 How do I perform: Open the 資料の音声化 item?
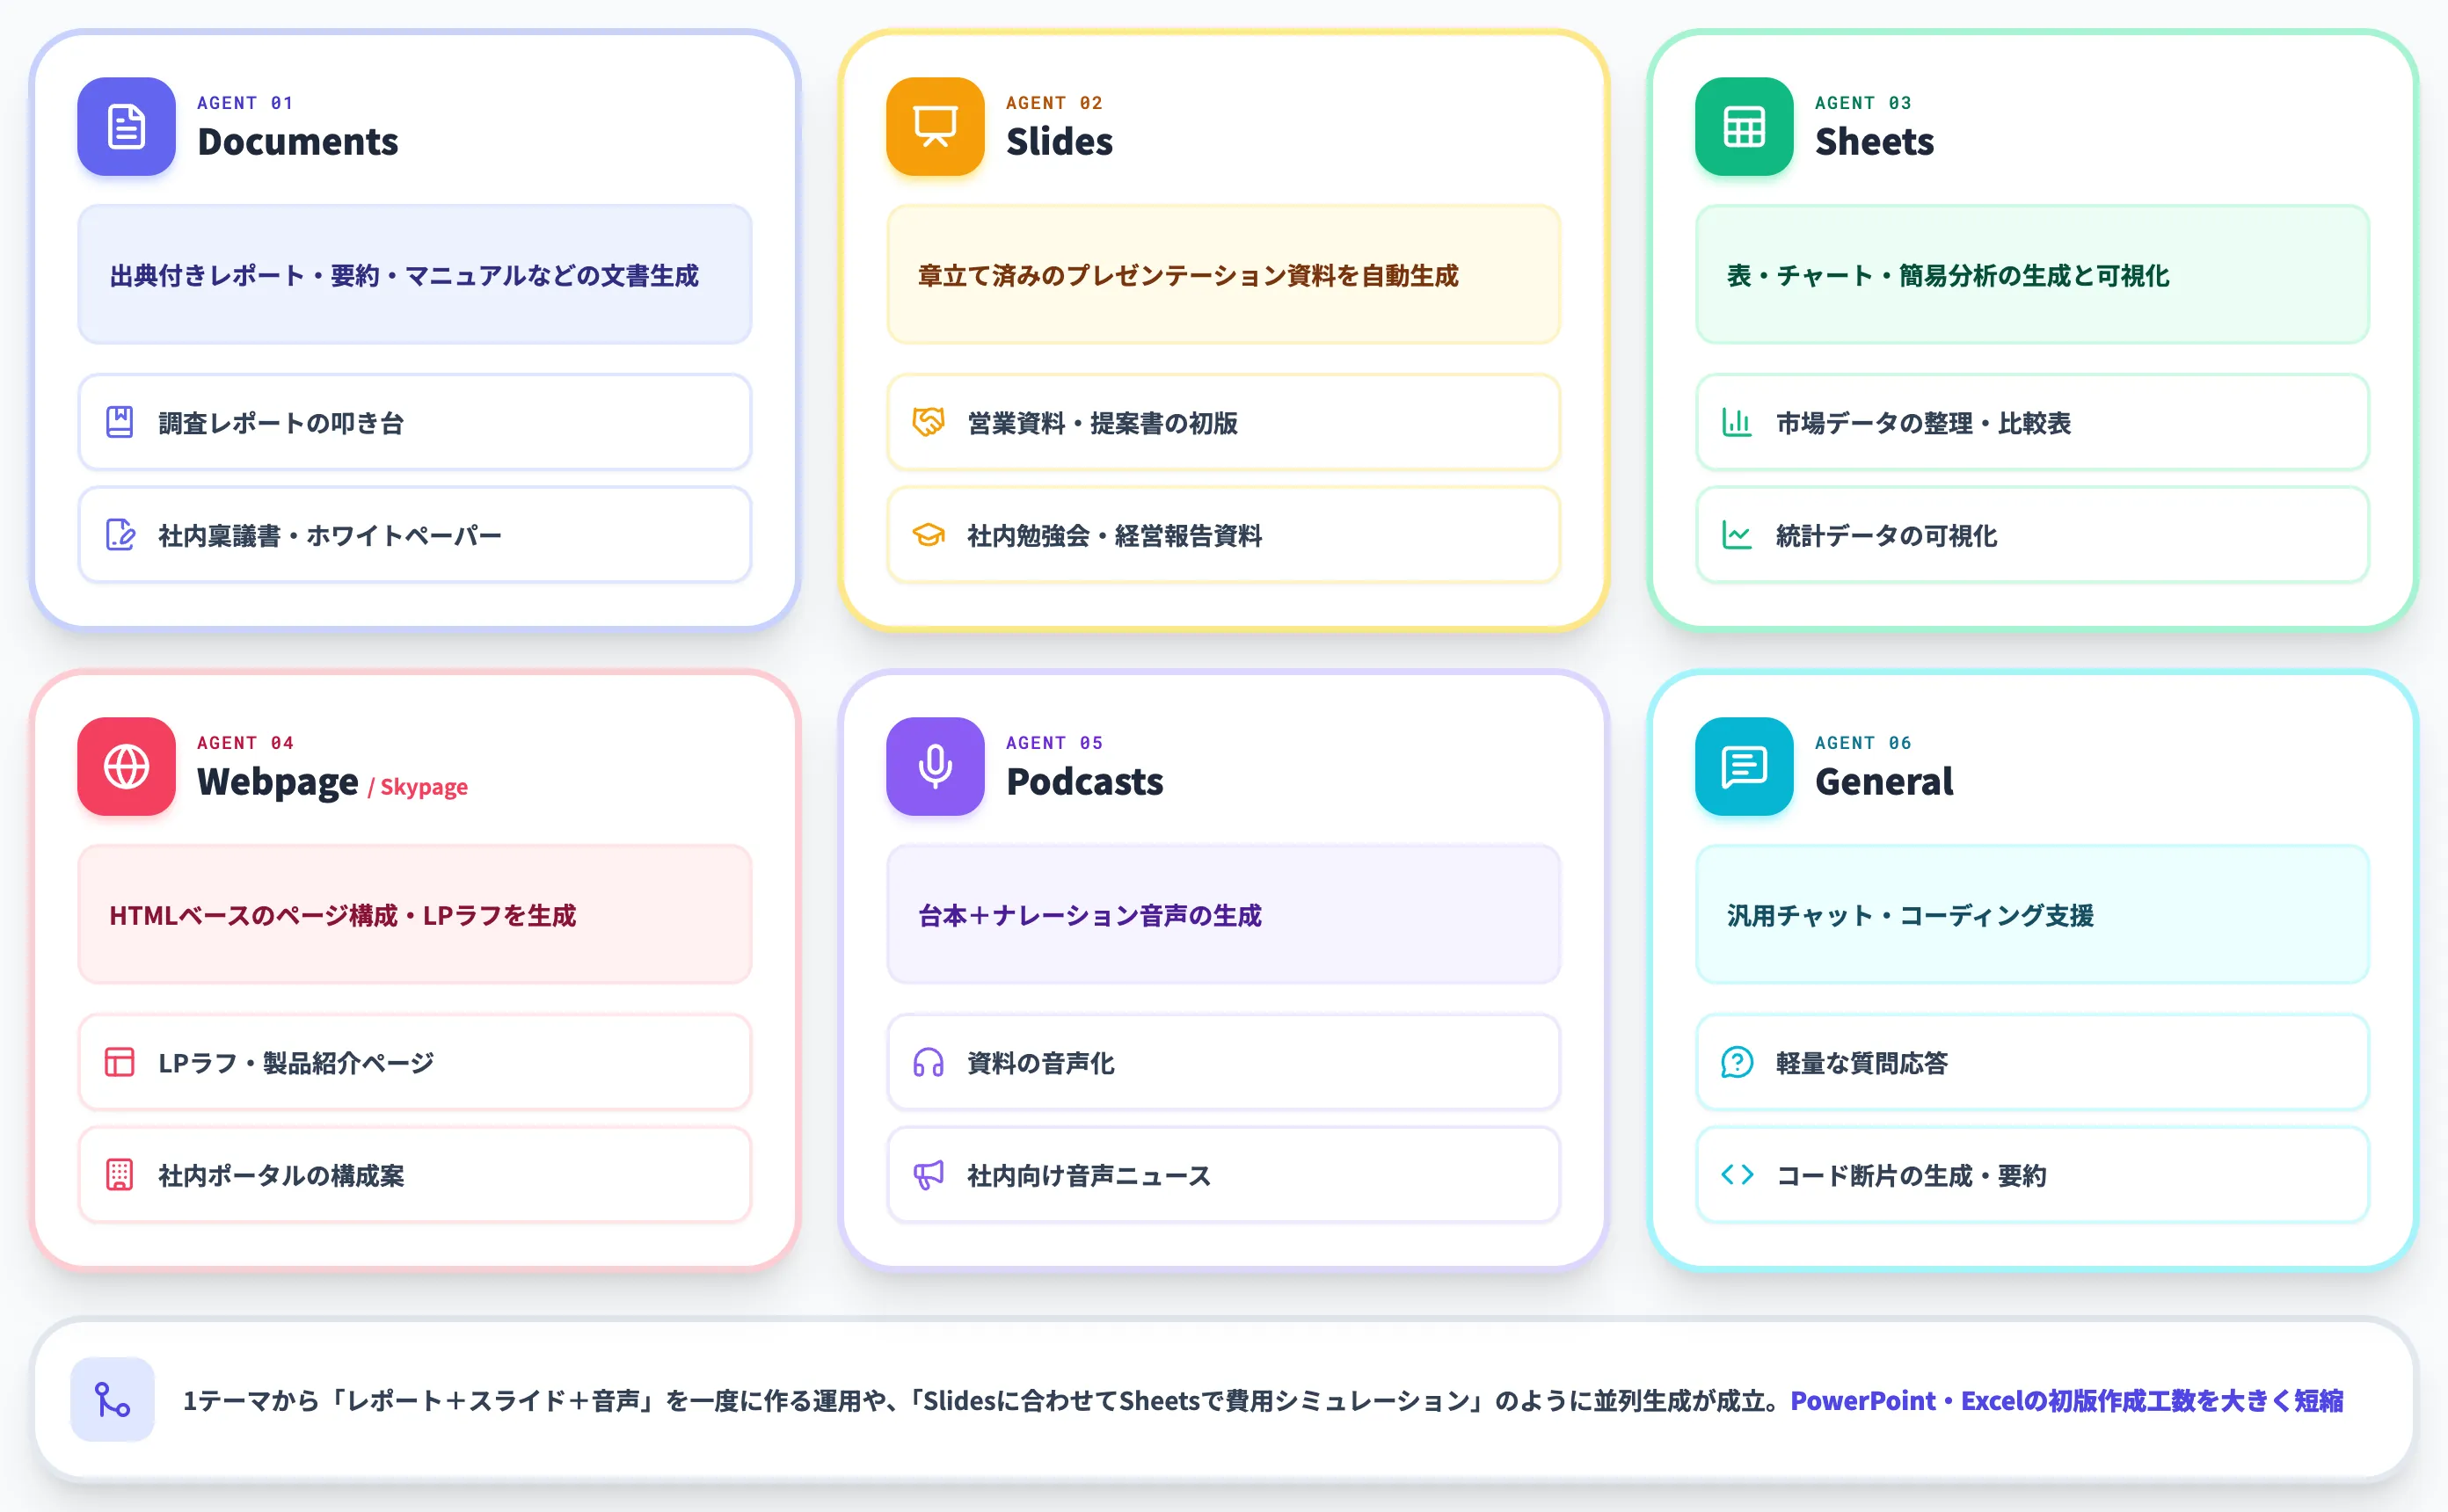[1224, 1062]
